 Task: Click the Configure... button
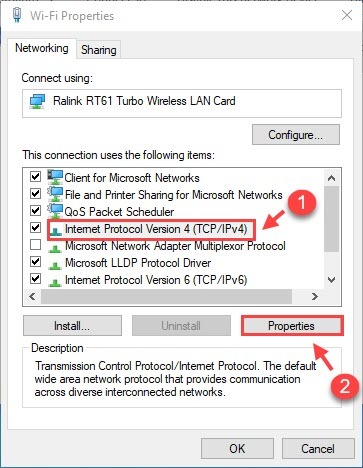[x=296, y=135]
